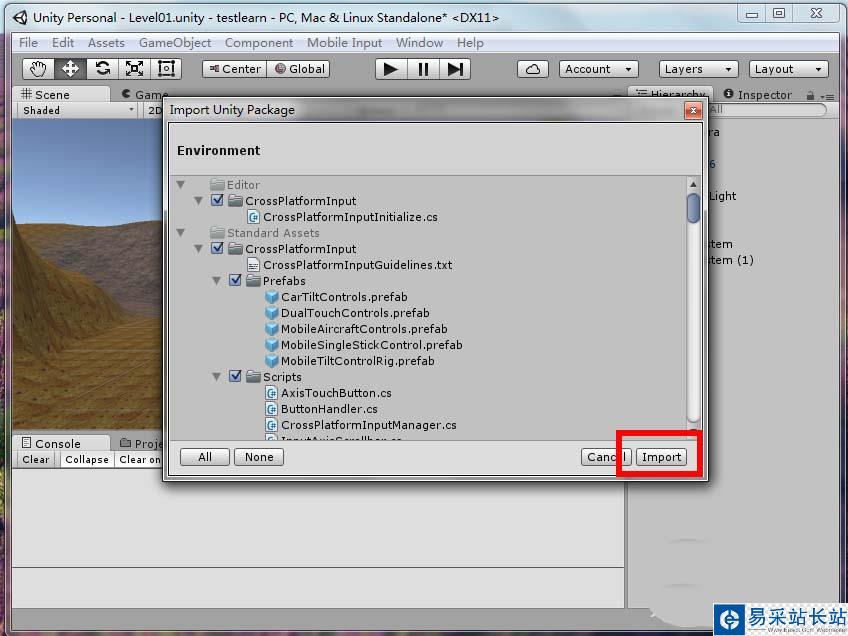Screen dimensions: 848x636
Task: Open the File menu
Action: pos(28,43)
